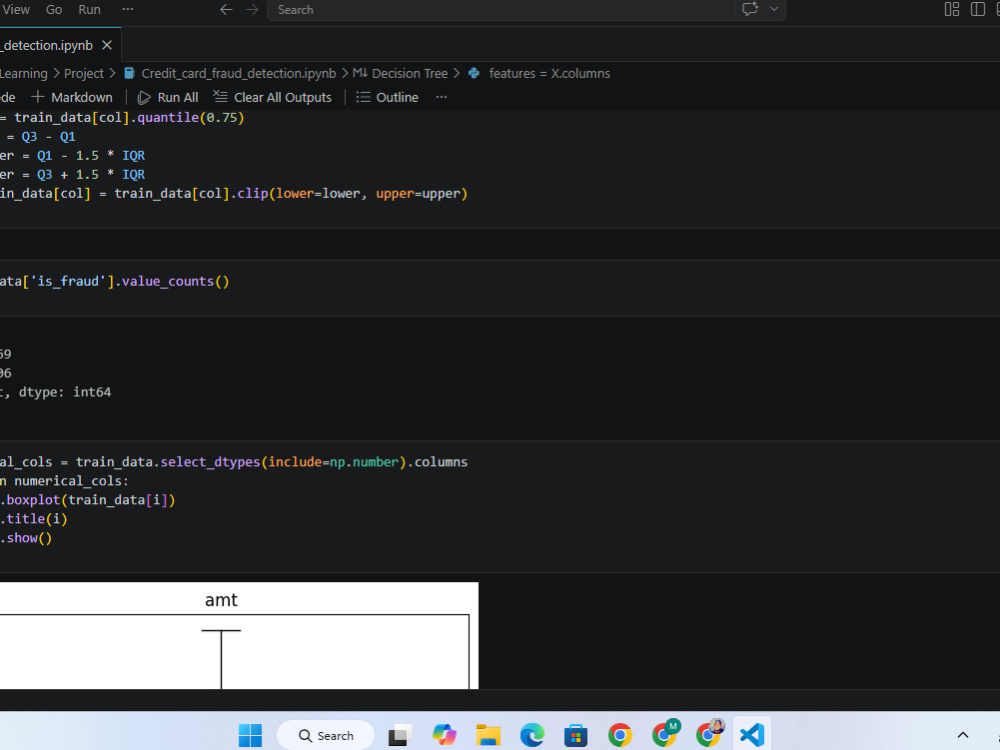Open the Go menu
The width and height of the screenshot is (1000, 750).
coord(54,10)
